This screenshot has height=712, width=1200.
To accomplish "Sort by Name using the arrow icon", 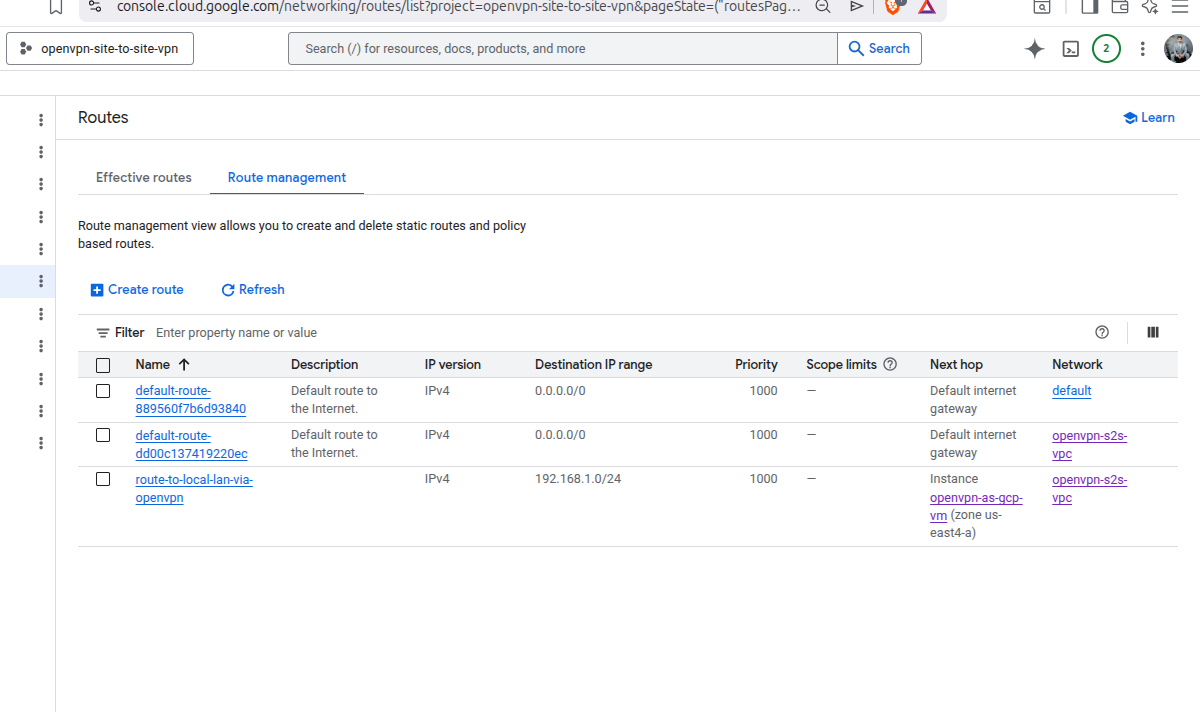I will click(184, 365).
